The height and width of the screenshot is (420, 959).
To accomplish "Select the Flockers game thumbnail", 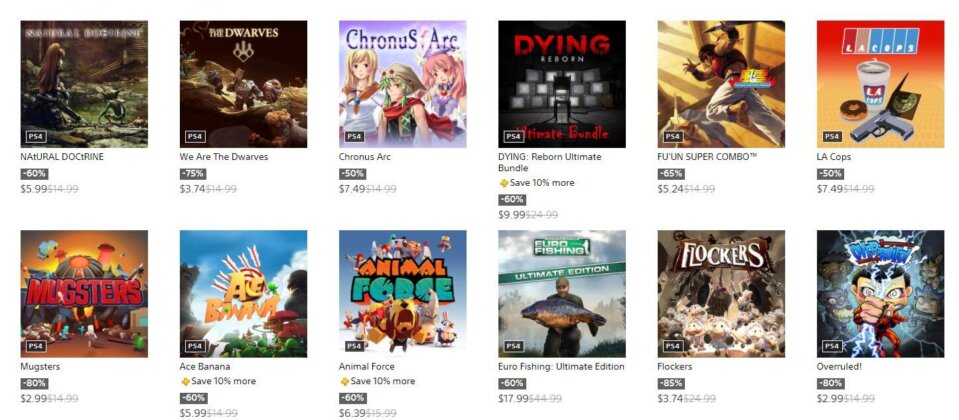I will pos(721,294).
